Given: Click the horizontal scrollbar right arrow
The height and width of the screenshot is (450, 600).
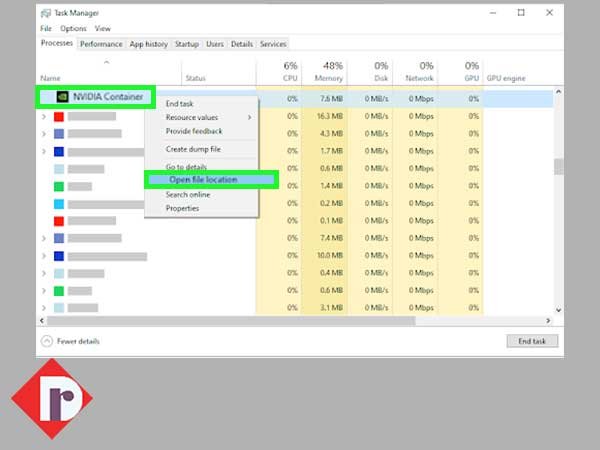Looking at the screenshot, I should 548,321.
